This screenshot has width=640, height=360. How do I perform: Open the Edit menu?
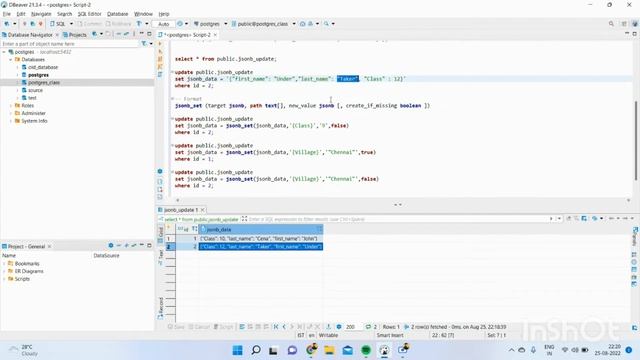pyautogui.click(x=21, y=14)
